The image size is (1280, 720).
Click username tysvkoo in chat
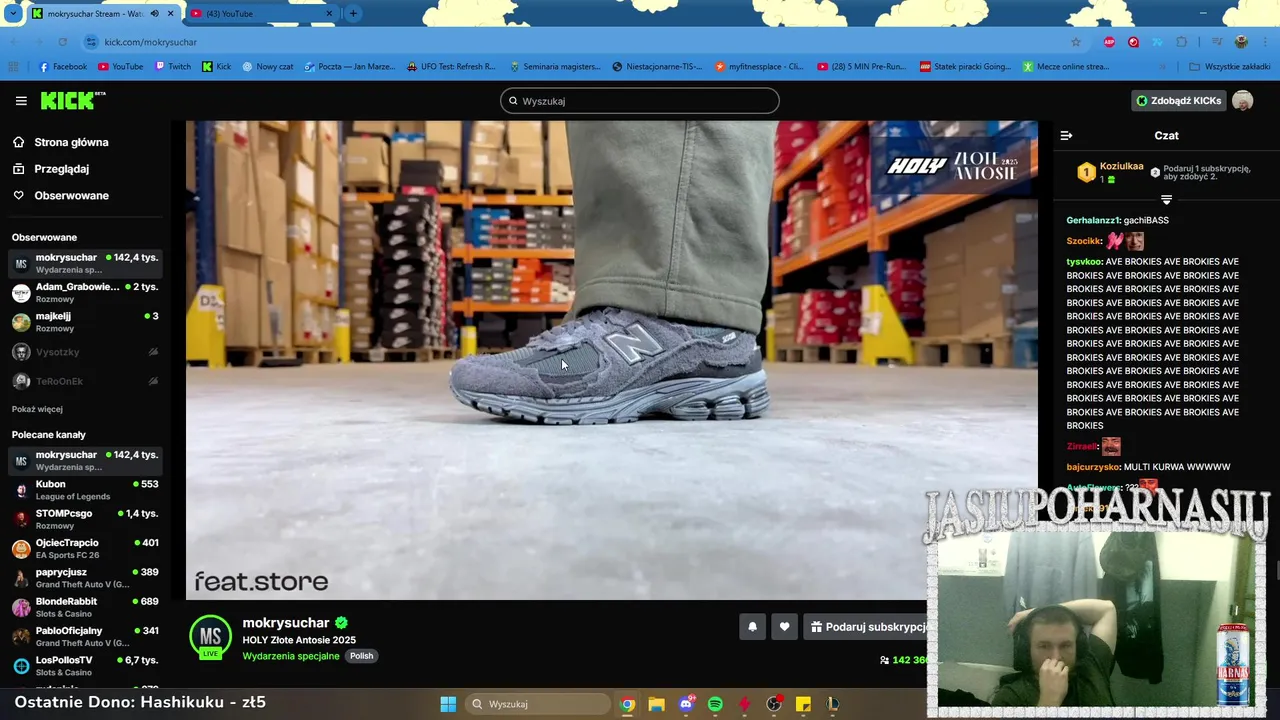(x=1084, y=262)
